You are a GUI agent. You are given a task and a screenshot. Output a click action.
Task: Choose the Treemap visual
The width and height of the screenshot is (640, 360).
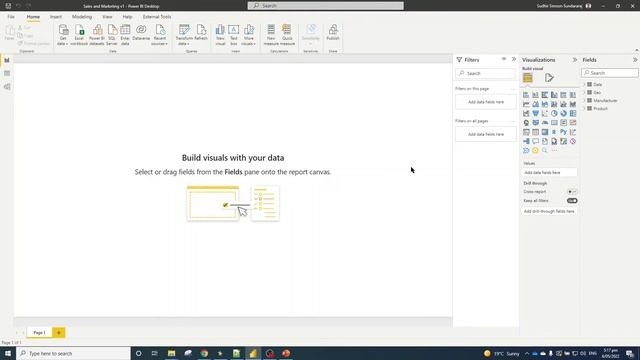573,113
